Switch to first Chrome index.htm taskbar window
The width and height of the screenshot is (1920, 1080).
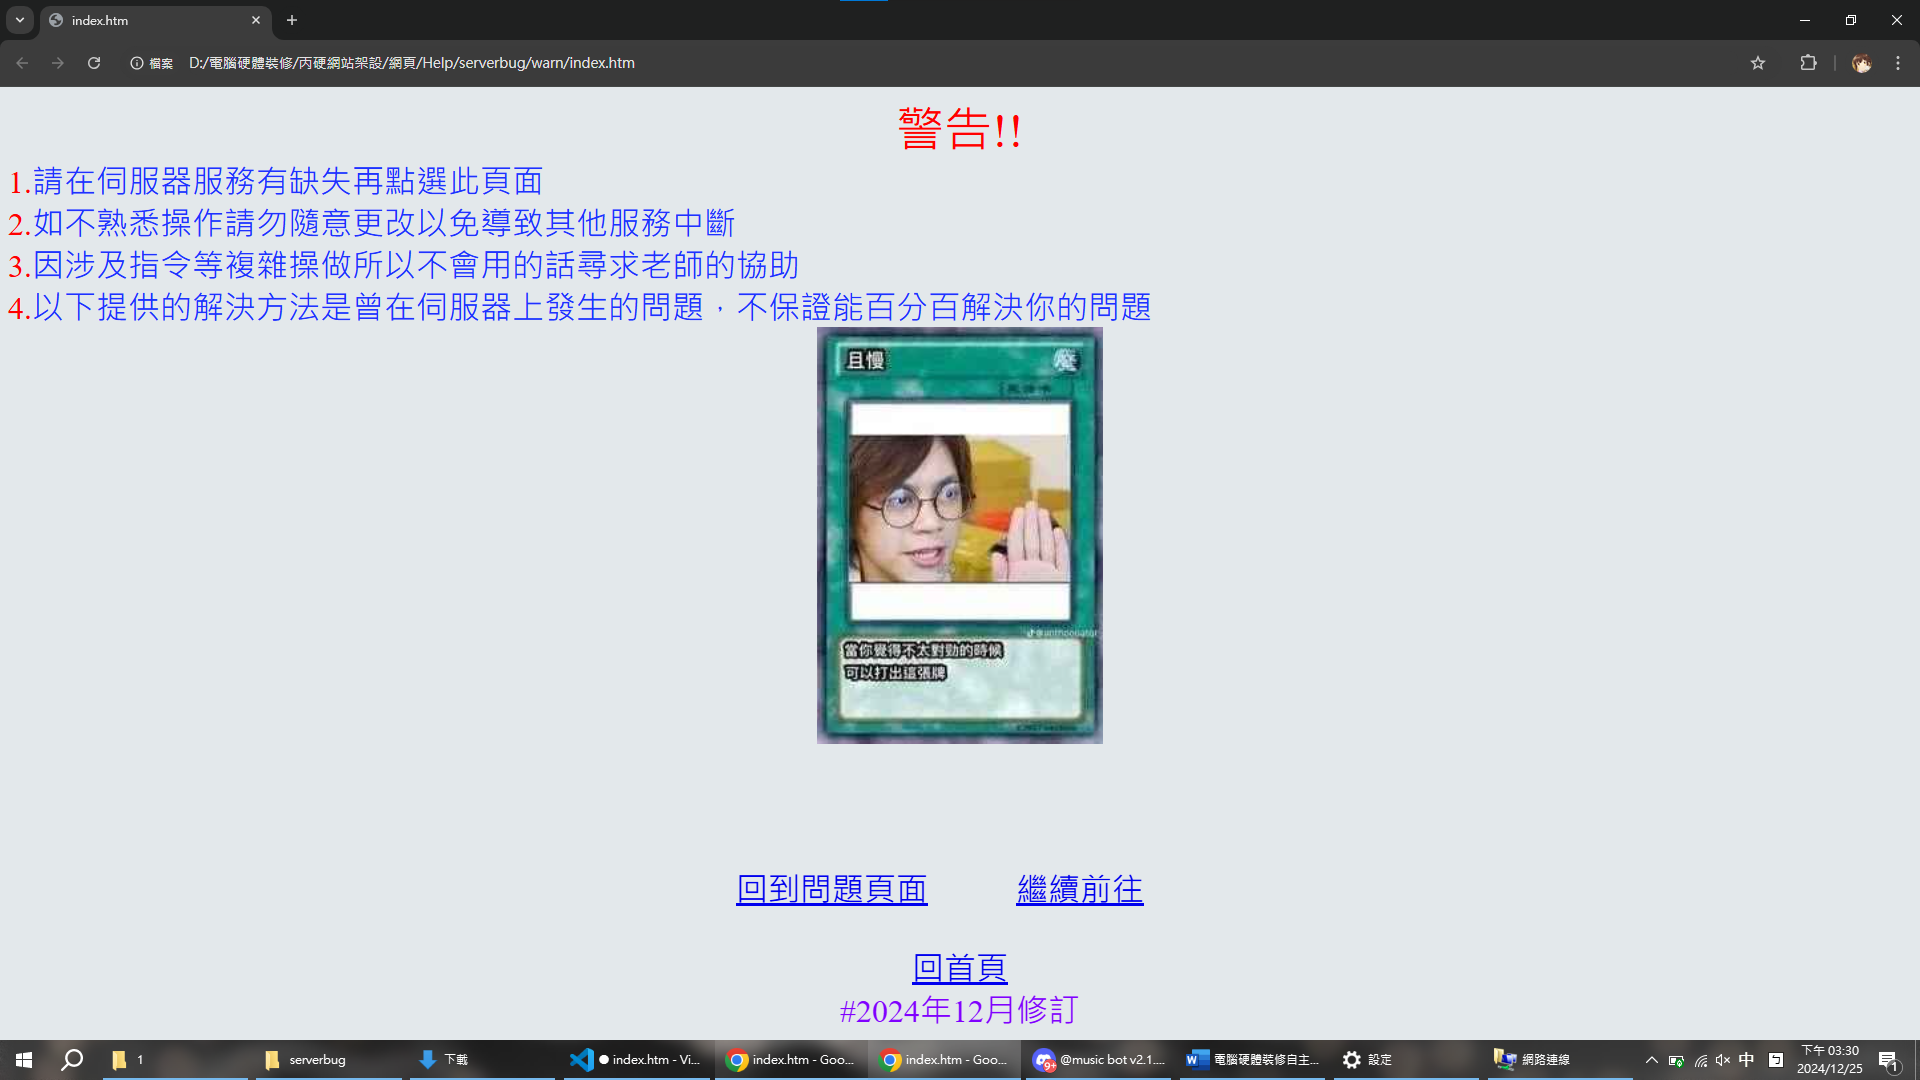pos(790,1060)
